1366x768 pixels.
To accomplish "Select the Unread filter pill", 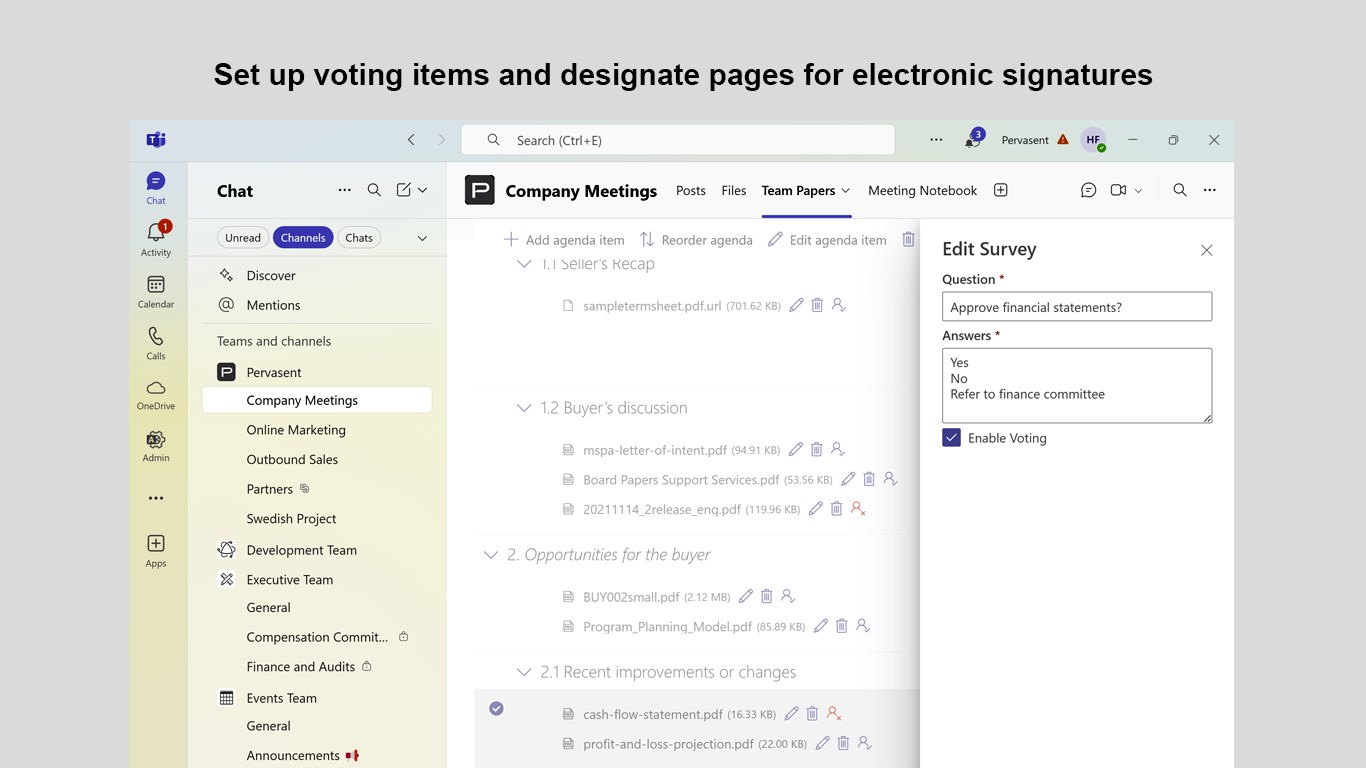I will [x=243, y=238].
